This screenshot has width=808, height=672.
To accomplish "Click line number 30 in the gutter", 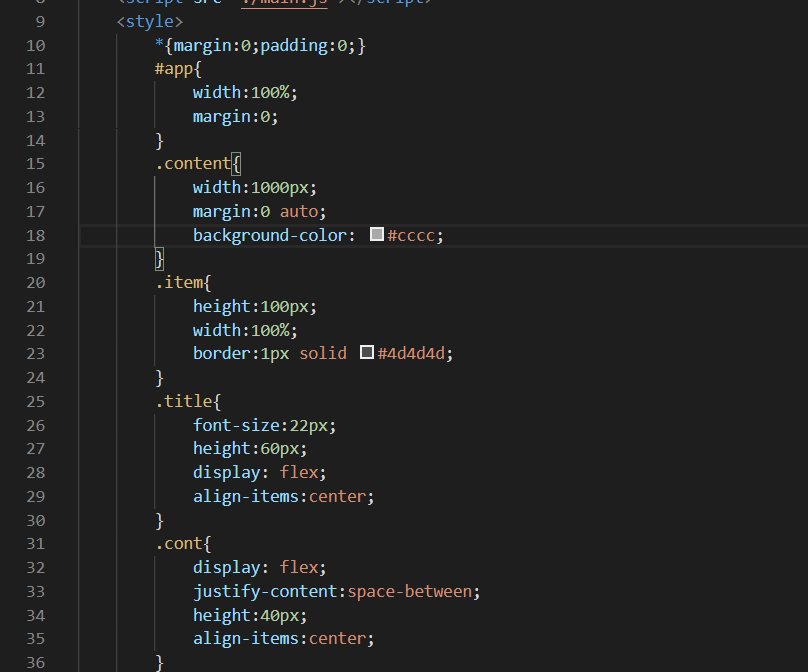I will click(x=35, y=520).
